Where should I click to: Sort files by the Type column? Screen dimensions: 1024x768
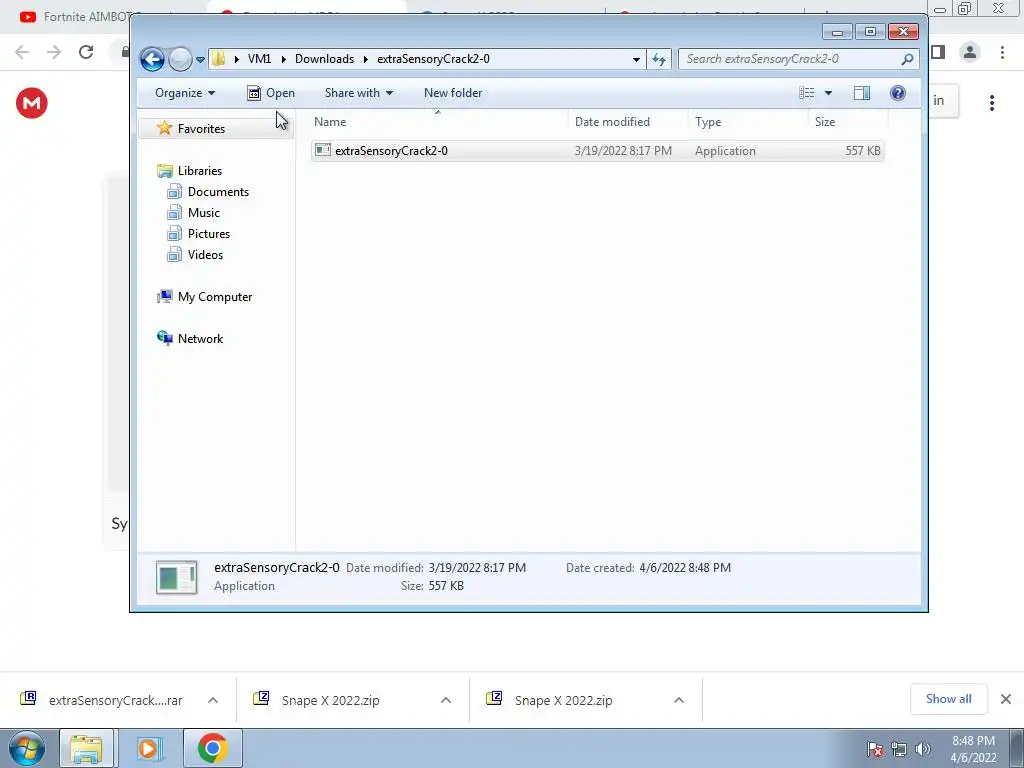coord(748,121)
